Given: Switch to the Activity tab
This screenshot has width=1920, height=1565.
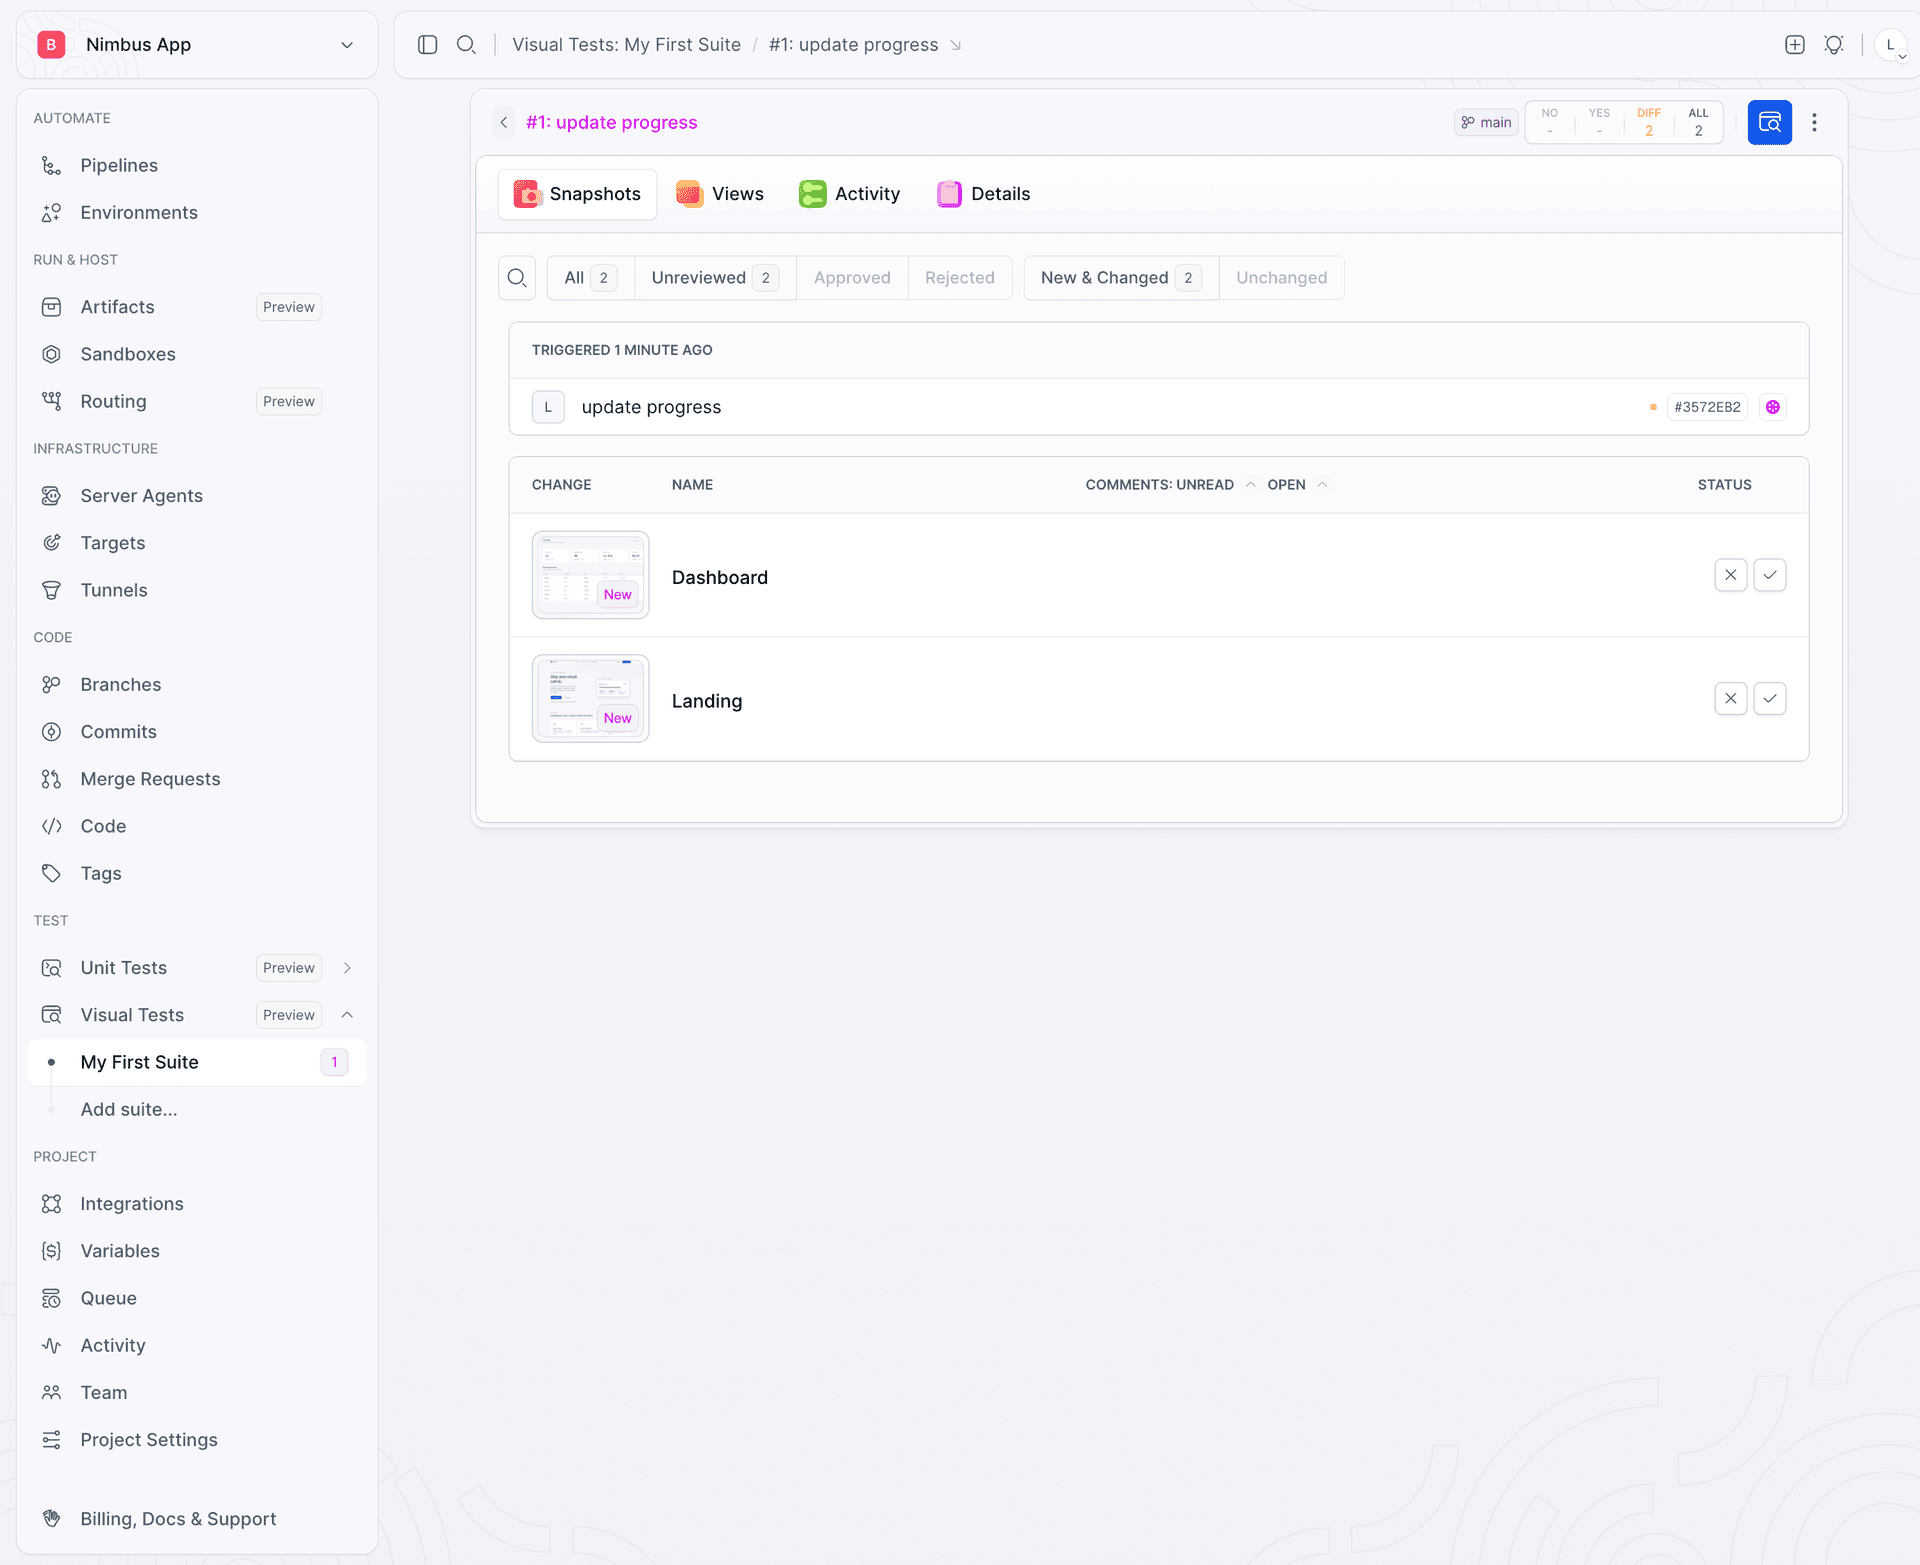Looking at the screenshot, I should [850, 194].
